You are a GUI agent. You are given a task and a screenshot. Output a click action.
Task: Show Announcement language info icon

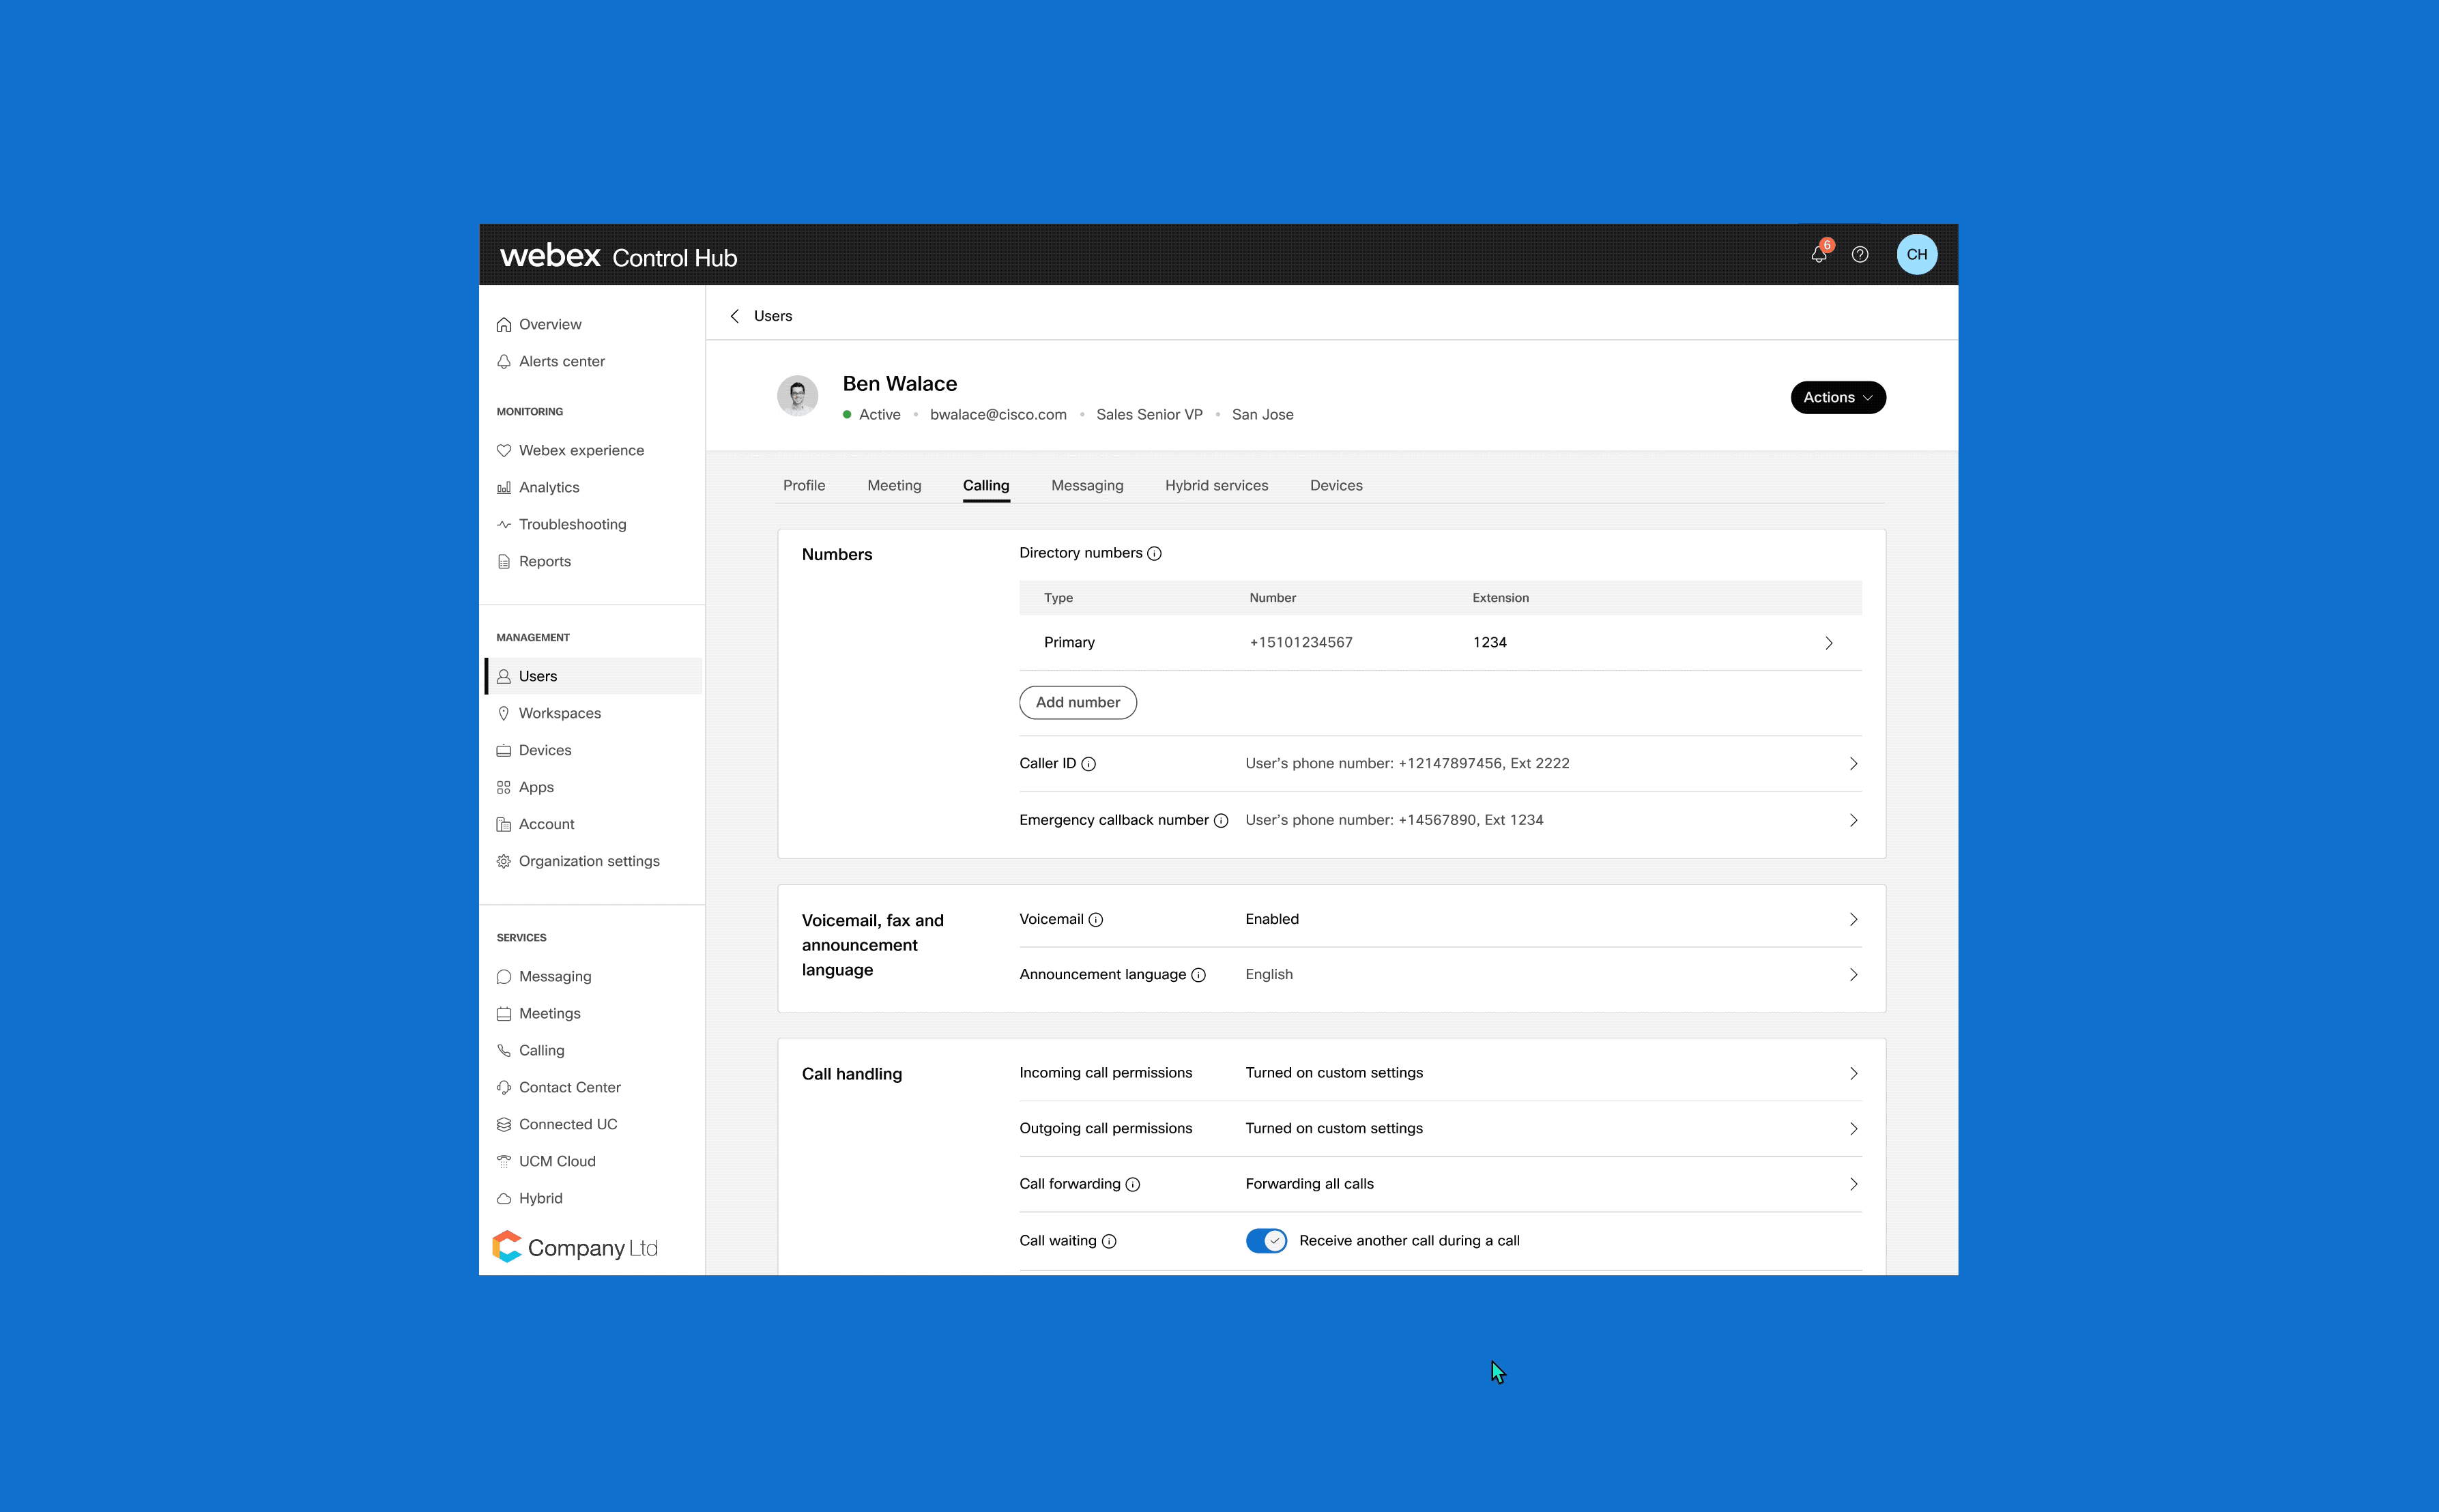tap(1199, 975)
